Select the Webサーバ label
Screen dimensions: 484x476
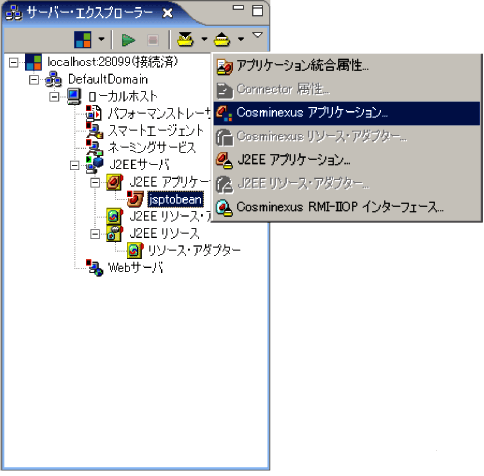pos(136,268)
